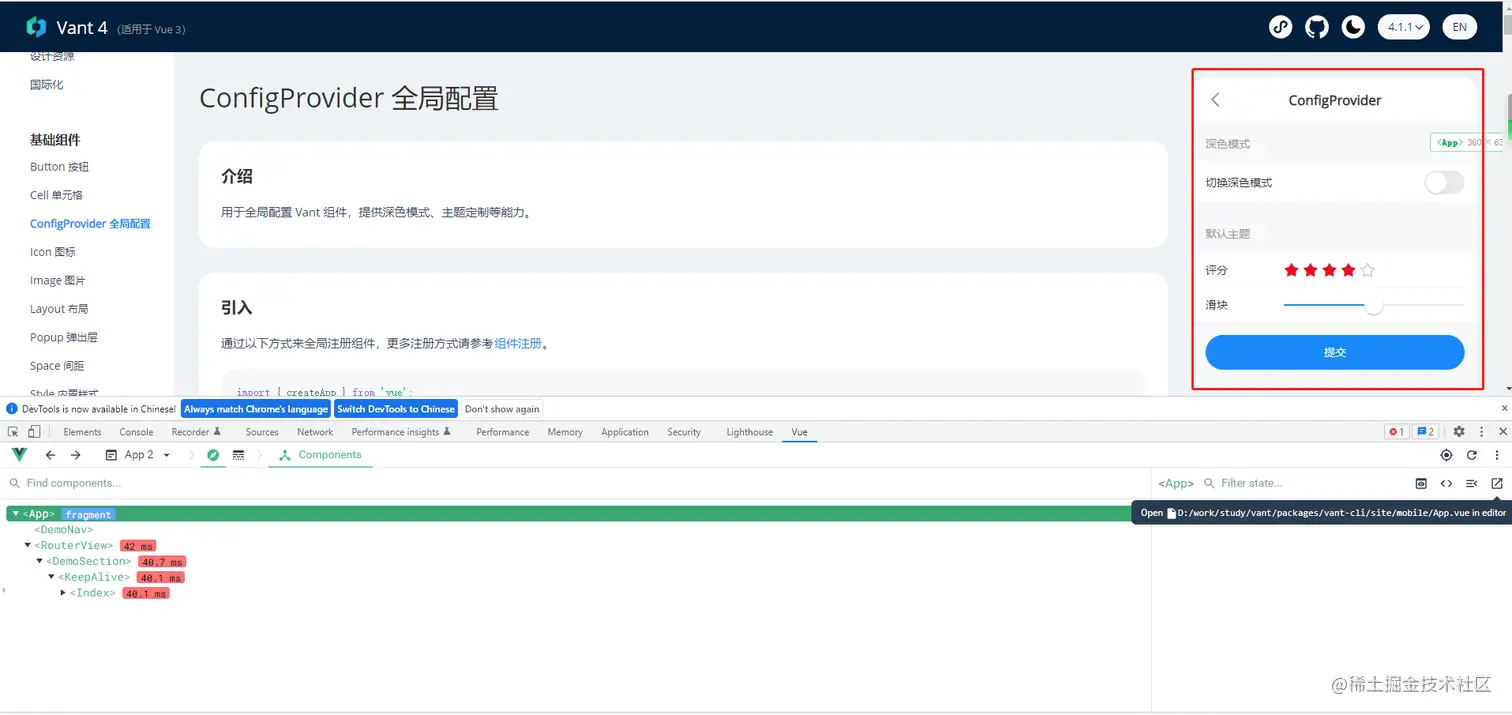Viewport: 1512px width, 715px height.
Task: Click the Filter state input field
Action: point(1305,483)
